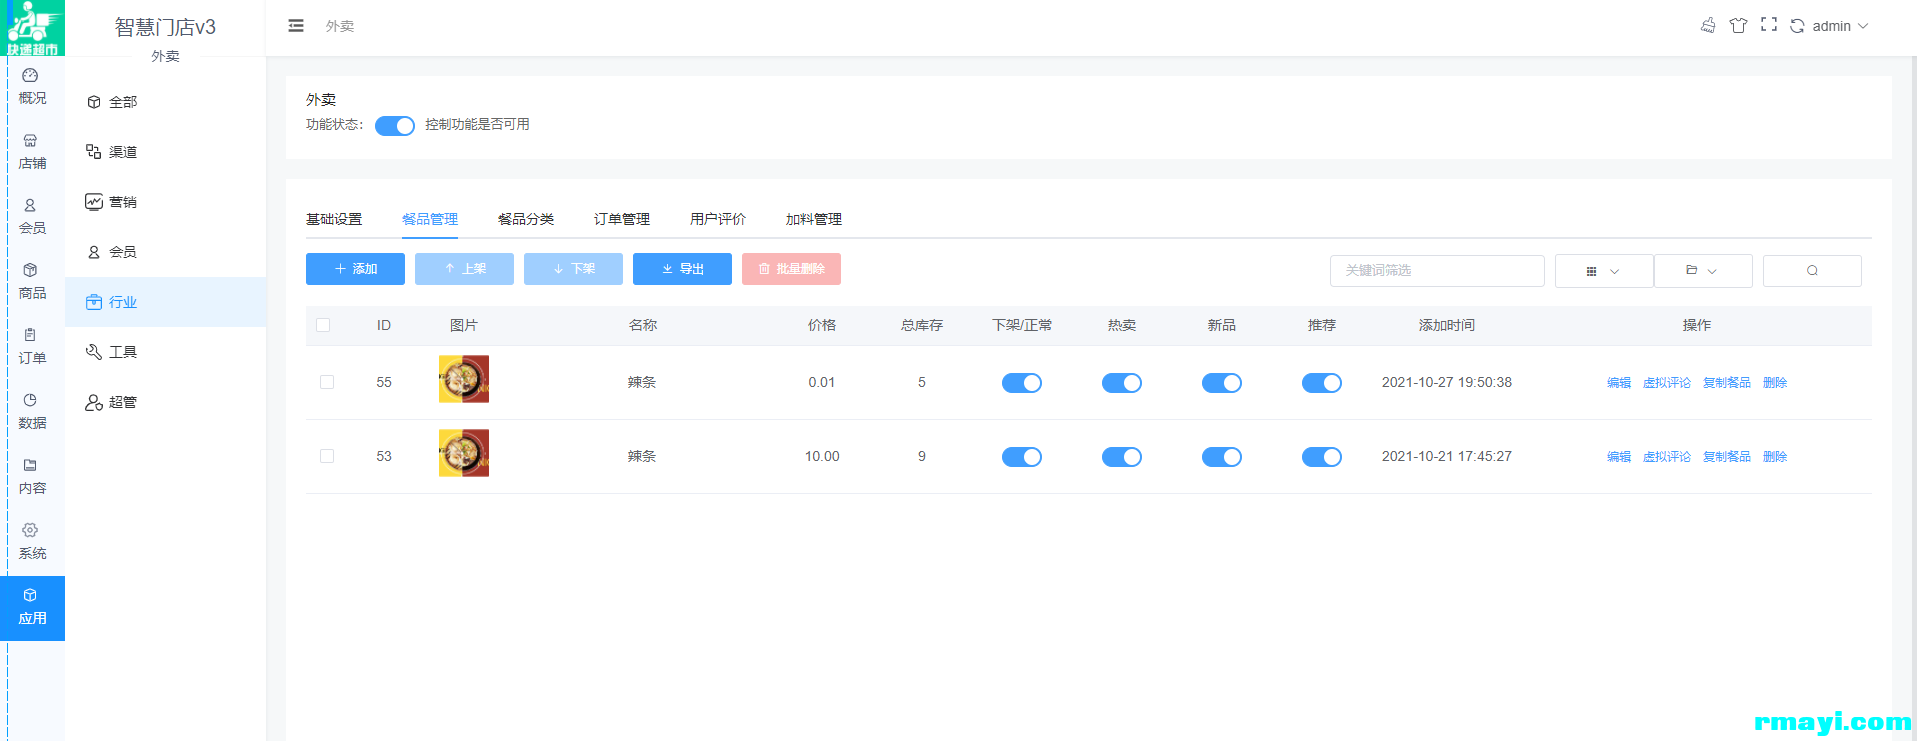Click the 添加 add button
The width and height of the screenshot is (1917, 741).
tap(355, 269)
